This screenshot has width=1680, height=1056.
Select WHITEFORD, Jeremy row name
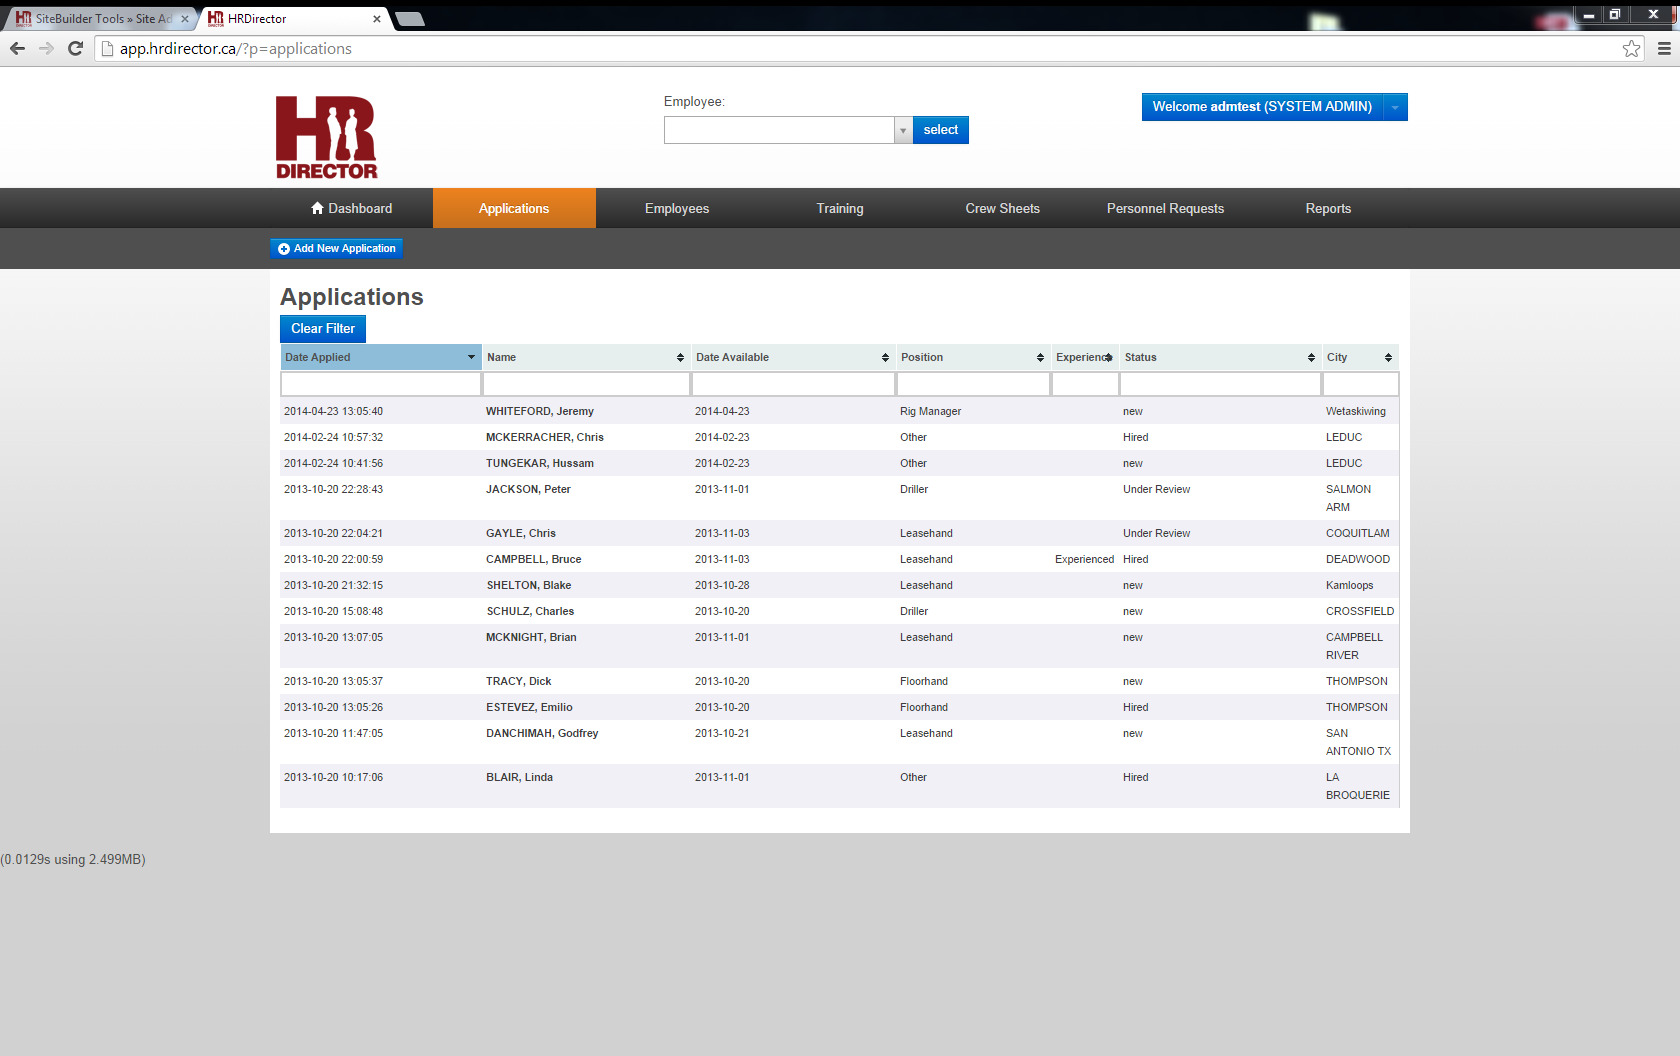540,411
